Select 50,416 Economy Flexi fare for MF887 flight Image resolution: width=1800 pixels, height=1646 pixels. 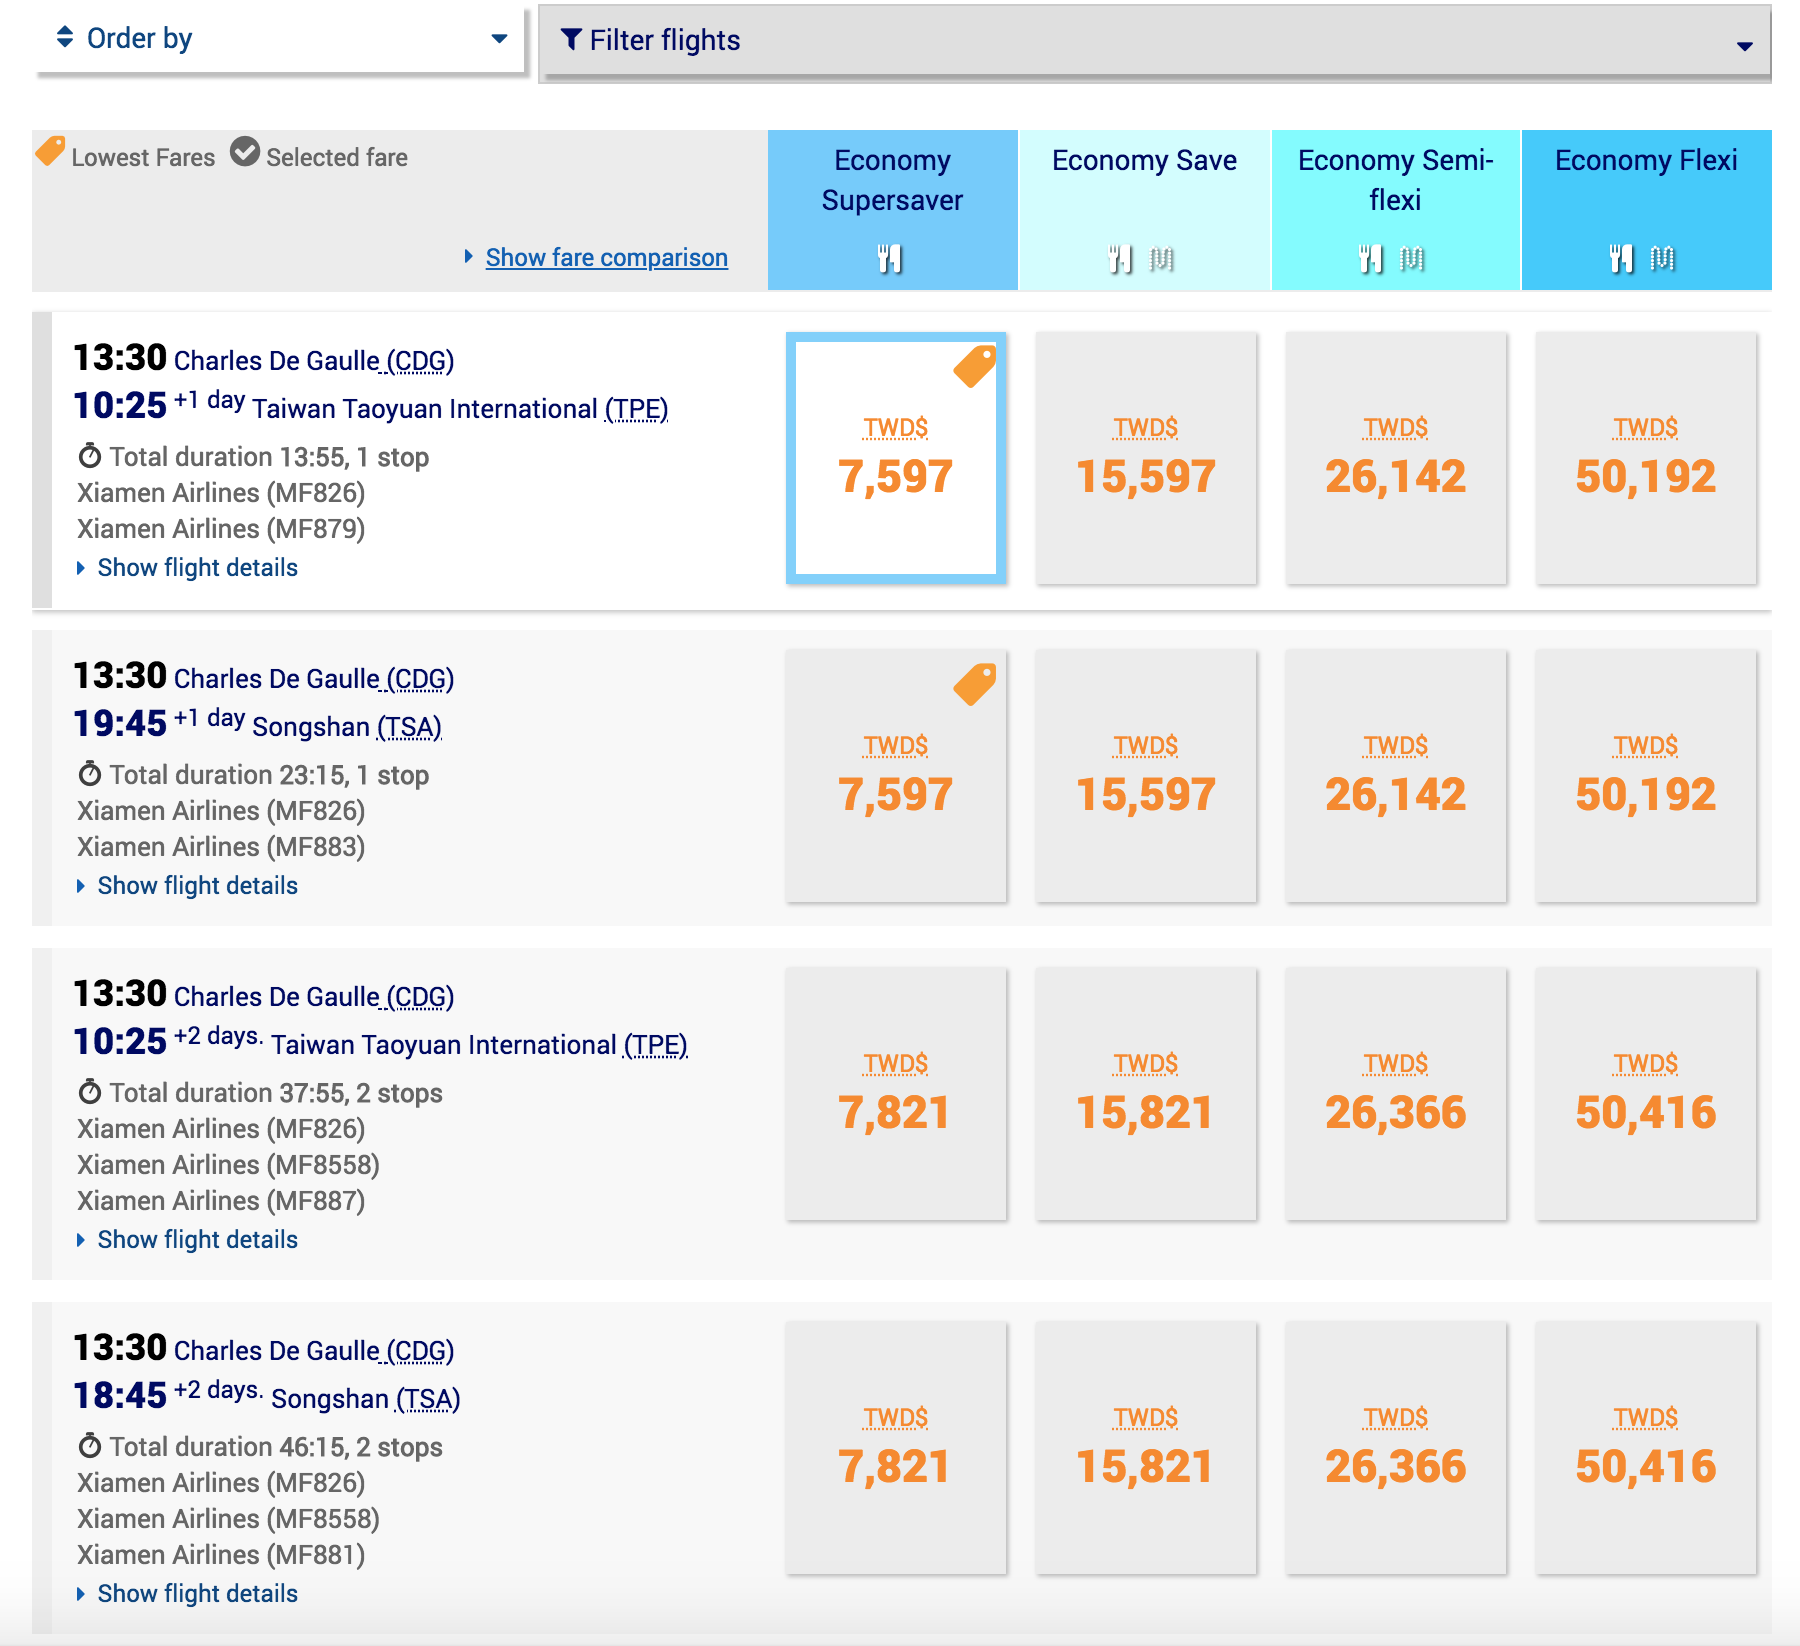pos(1646,1094)
